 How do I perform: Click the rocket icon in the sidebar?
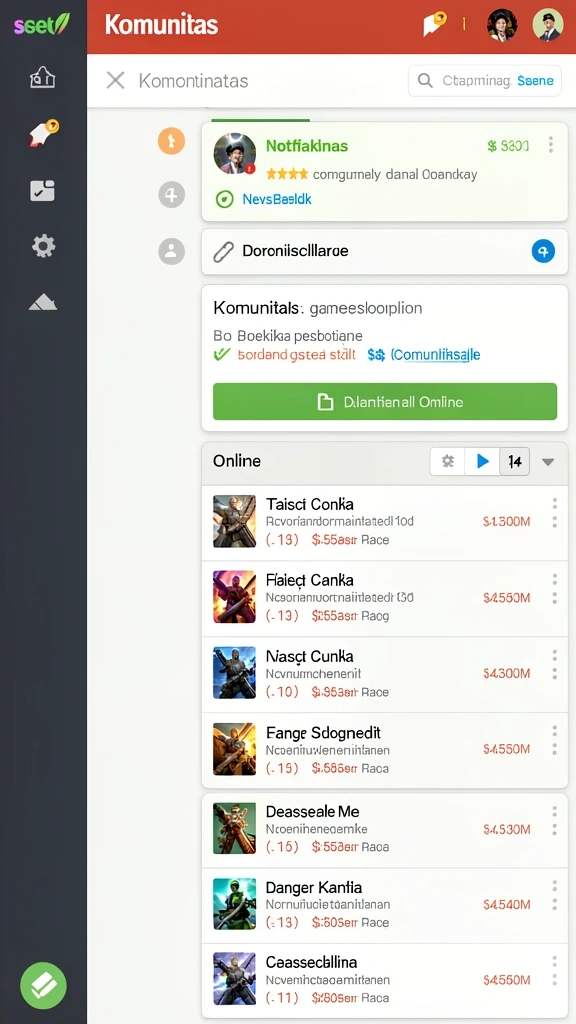[x=44, y=133]
